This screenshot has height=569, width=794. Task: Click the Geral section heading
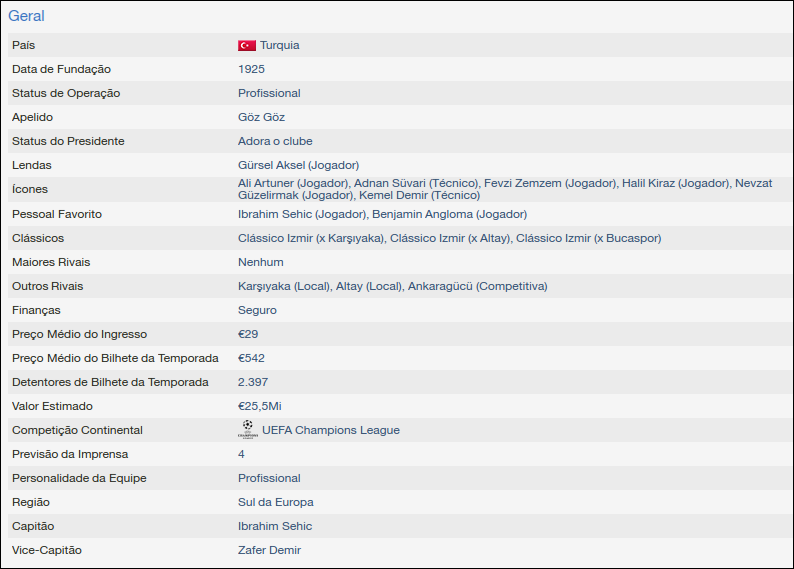click(x=27, y=16)
